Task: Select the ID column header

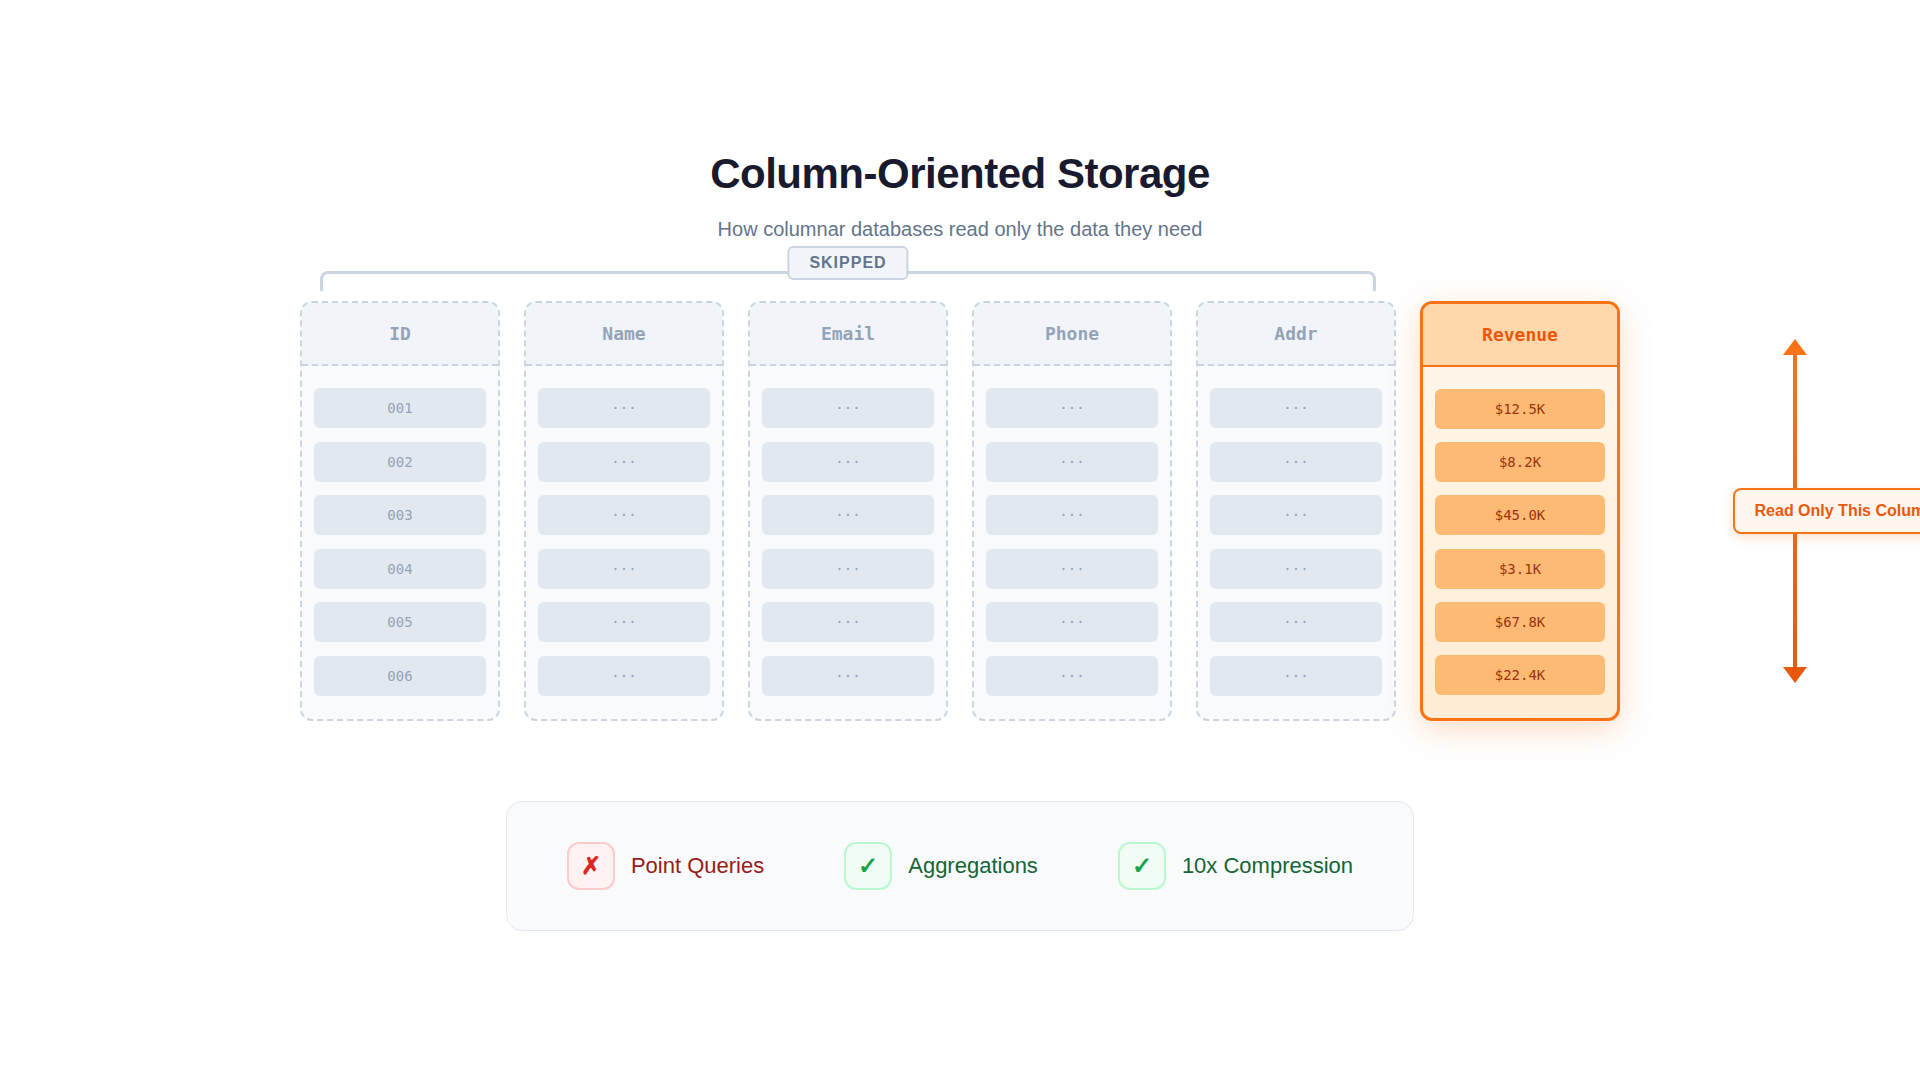Action: pyautogui.click(x=400, y=334)
